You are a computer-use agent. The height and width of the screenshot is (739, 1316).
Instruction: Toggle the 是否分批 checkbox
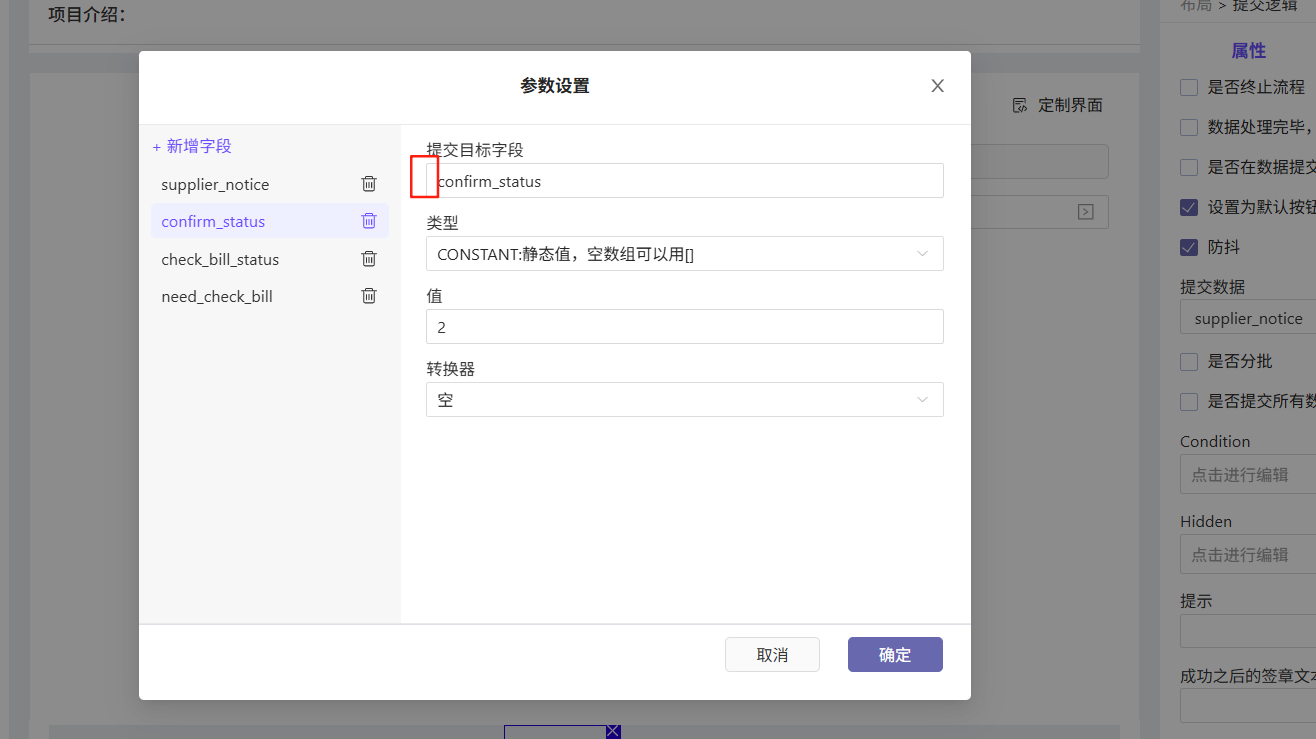pyautogui.click(x=1189, y=361)
